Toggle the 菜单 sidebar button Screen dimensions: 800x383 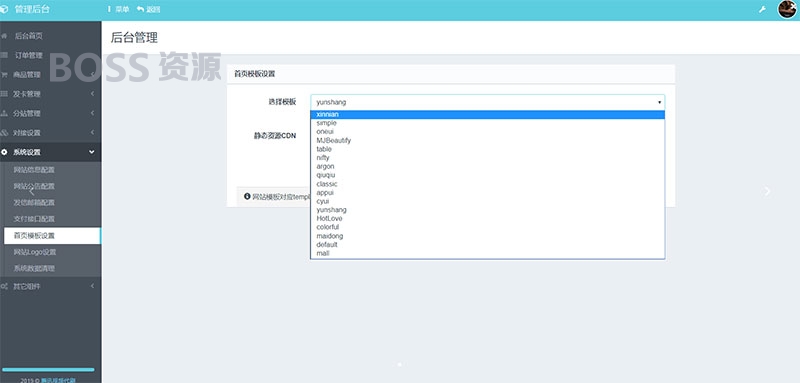pyautogui.click(x=119, y=9)
